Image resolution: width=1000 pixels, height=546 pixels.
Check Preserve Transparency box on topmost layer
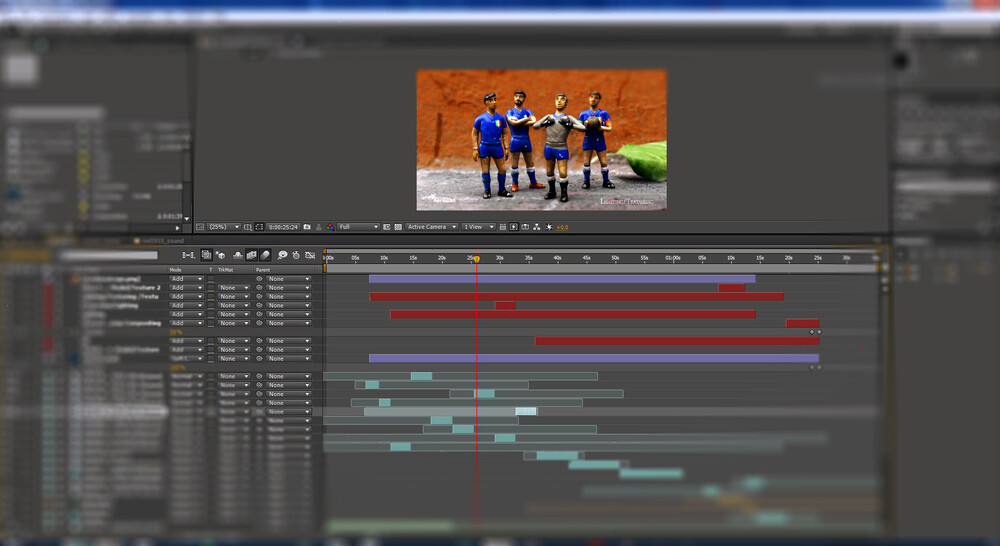click(211, 279)
